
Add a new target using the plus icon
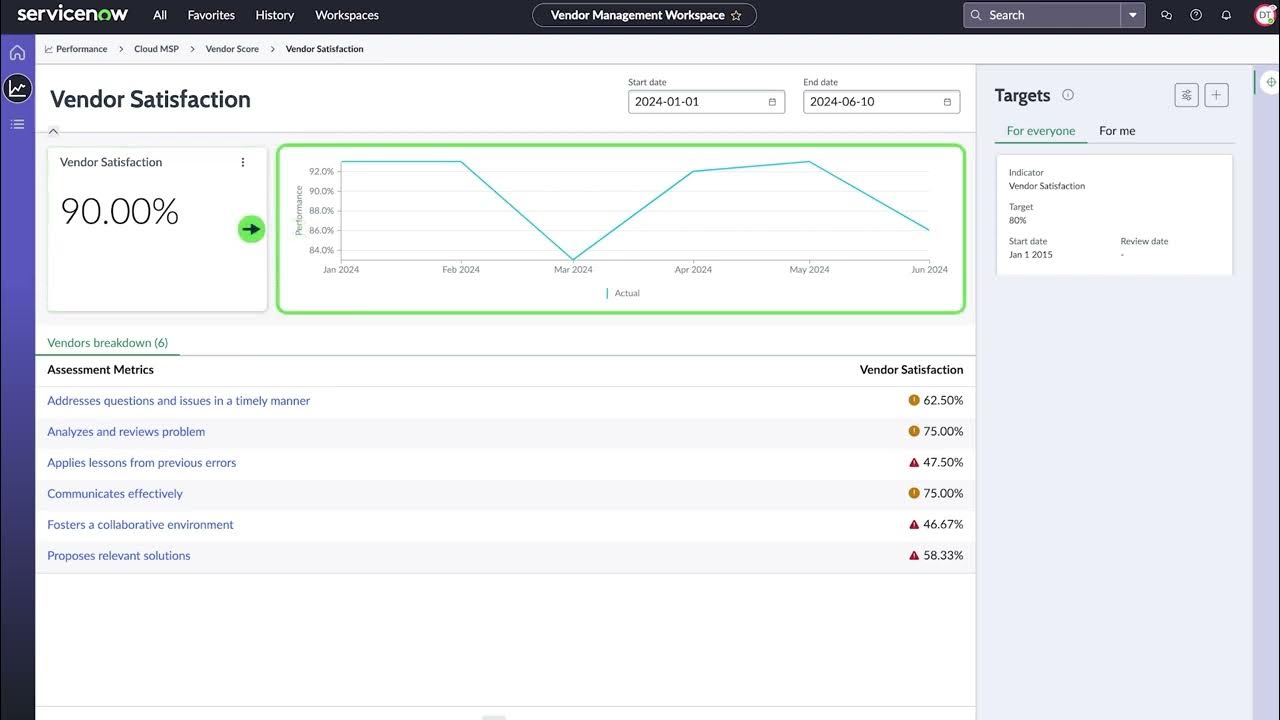click(x=1216, y=94)
